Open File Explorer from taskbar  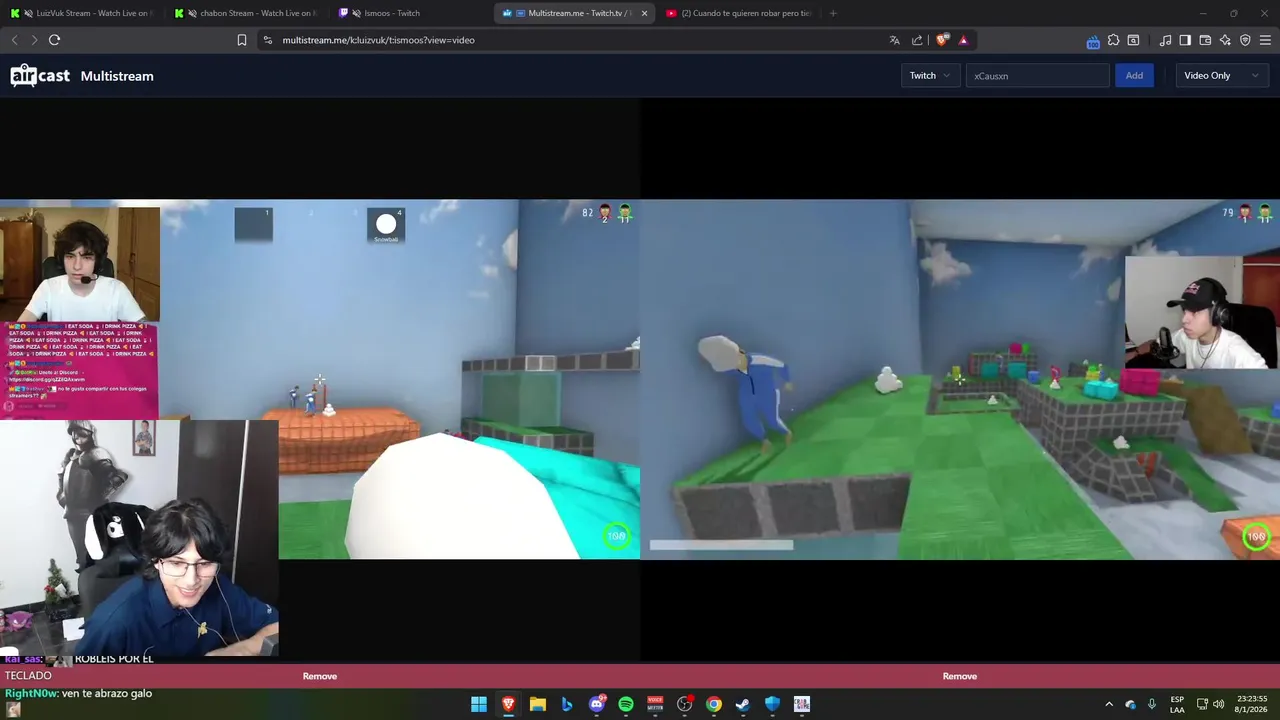coord(537,704)
